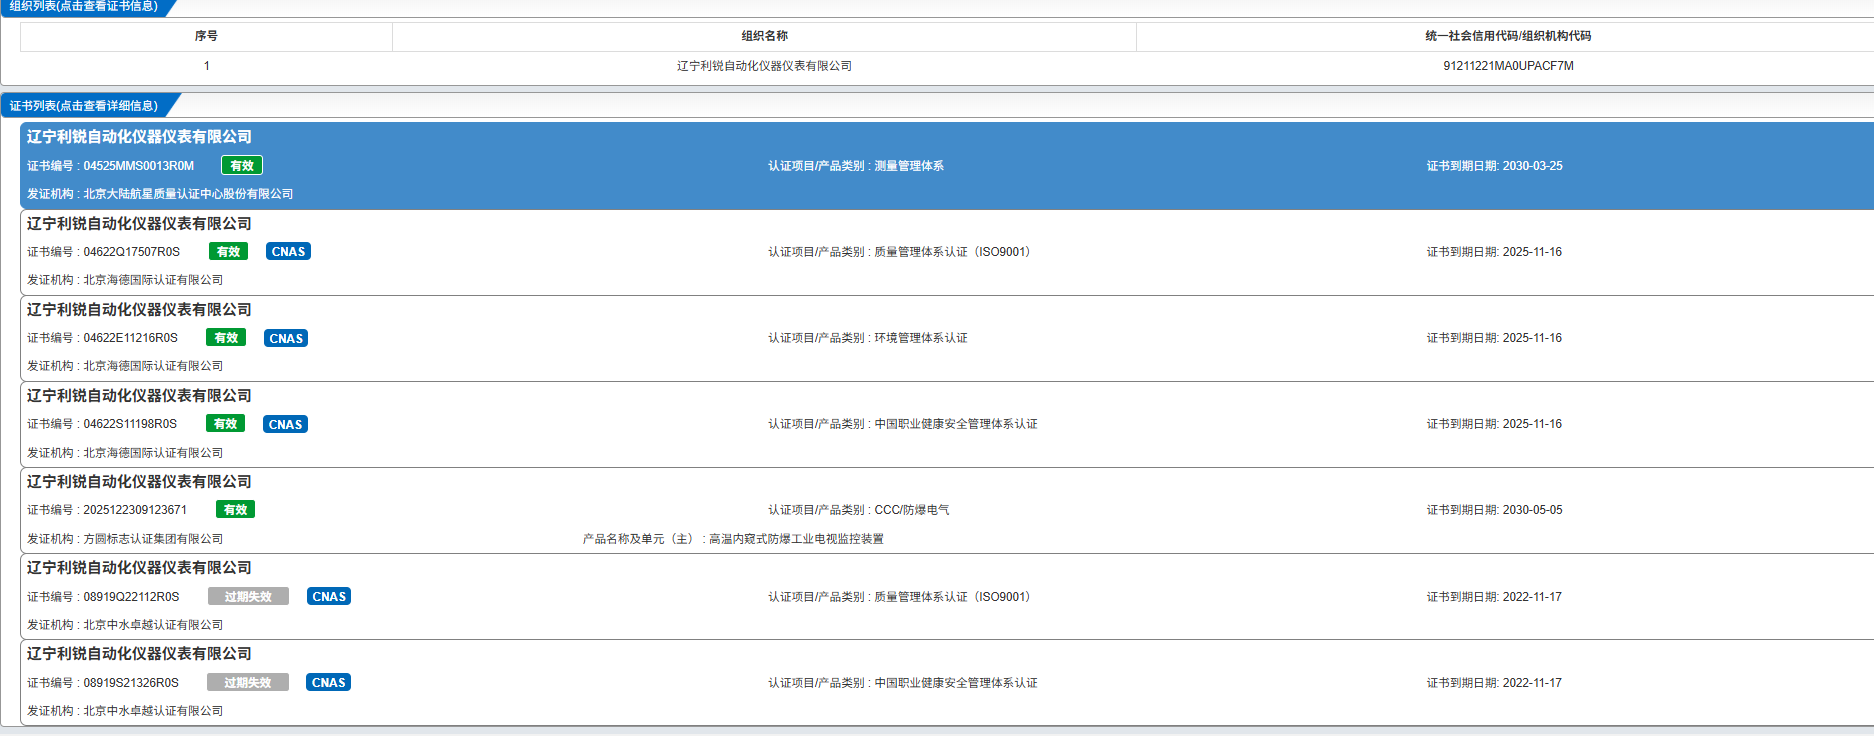Click the CNAS badge on certificate 04622Q17507R0S
The image size is (1874, 736).
(x=288, y=252)
